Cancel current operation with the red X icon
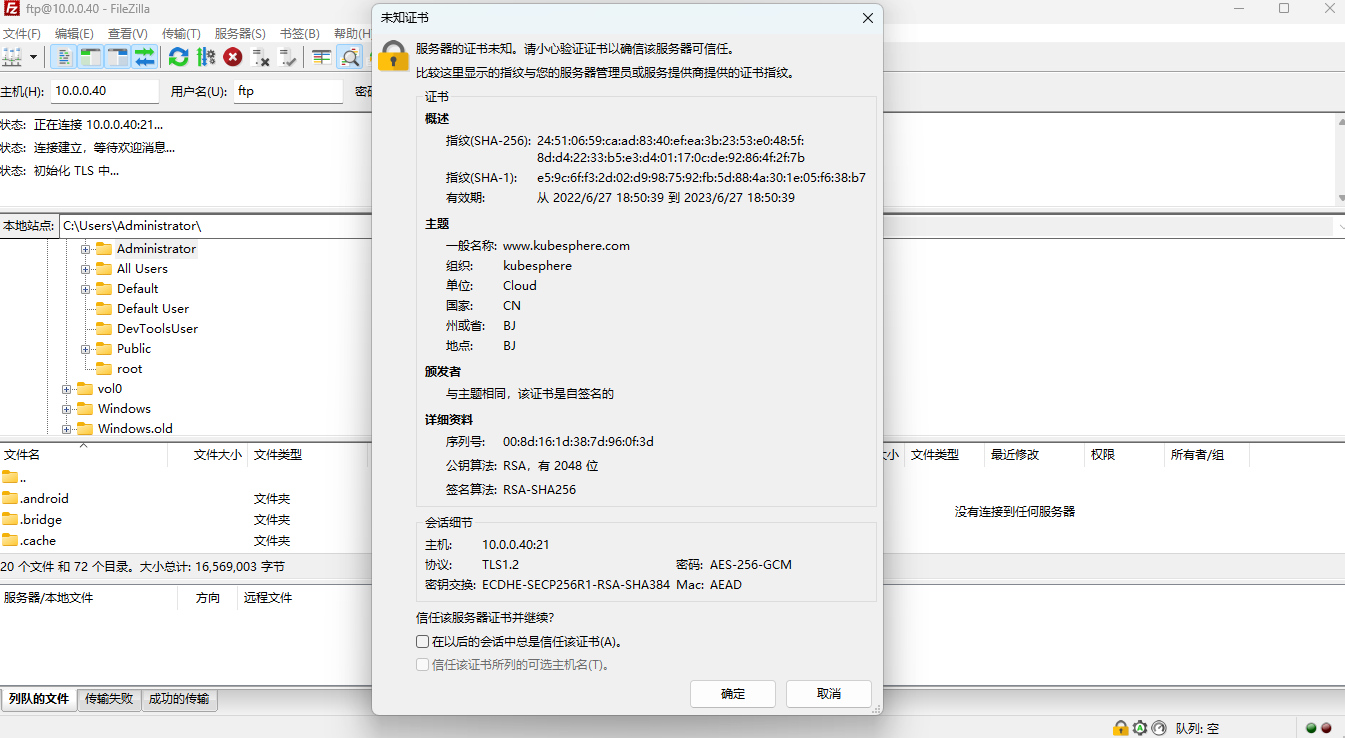 (233, 57)
